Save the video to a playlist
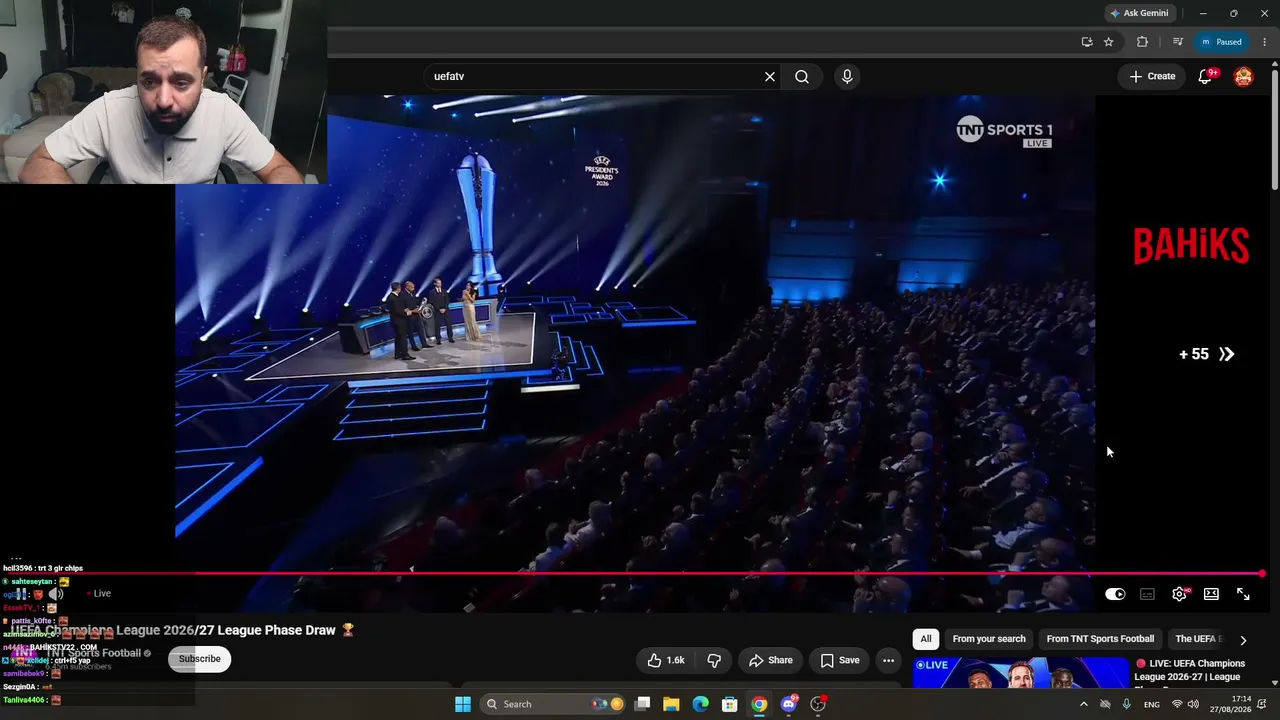Image resolution: width=1280 pixels, height=720 pixels. (x=839, y=660)
